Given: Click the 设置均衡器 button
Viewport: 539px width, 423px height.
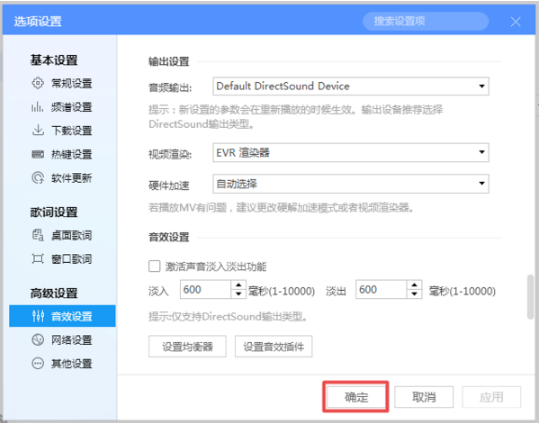Looking at the screenshot, I should [x=187, y=346].
